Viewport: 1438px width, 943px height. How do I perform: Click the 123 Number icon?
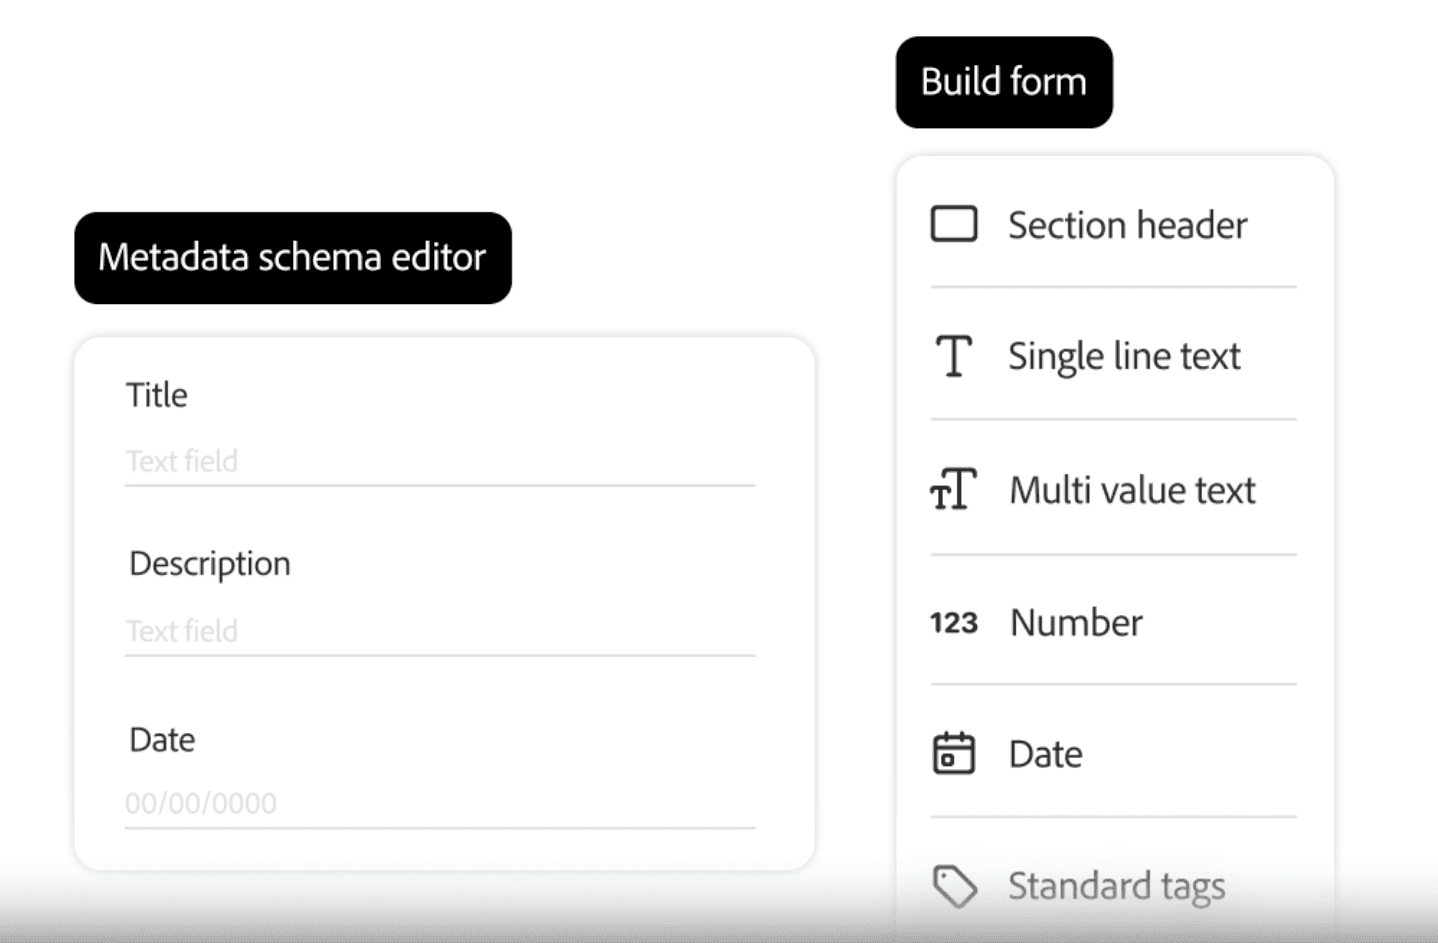click(x=953, y=622)
